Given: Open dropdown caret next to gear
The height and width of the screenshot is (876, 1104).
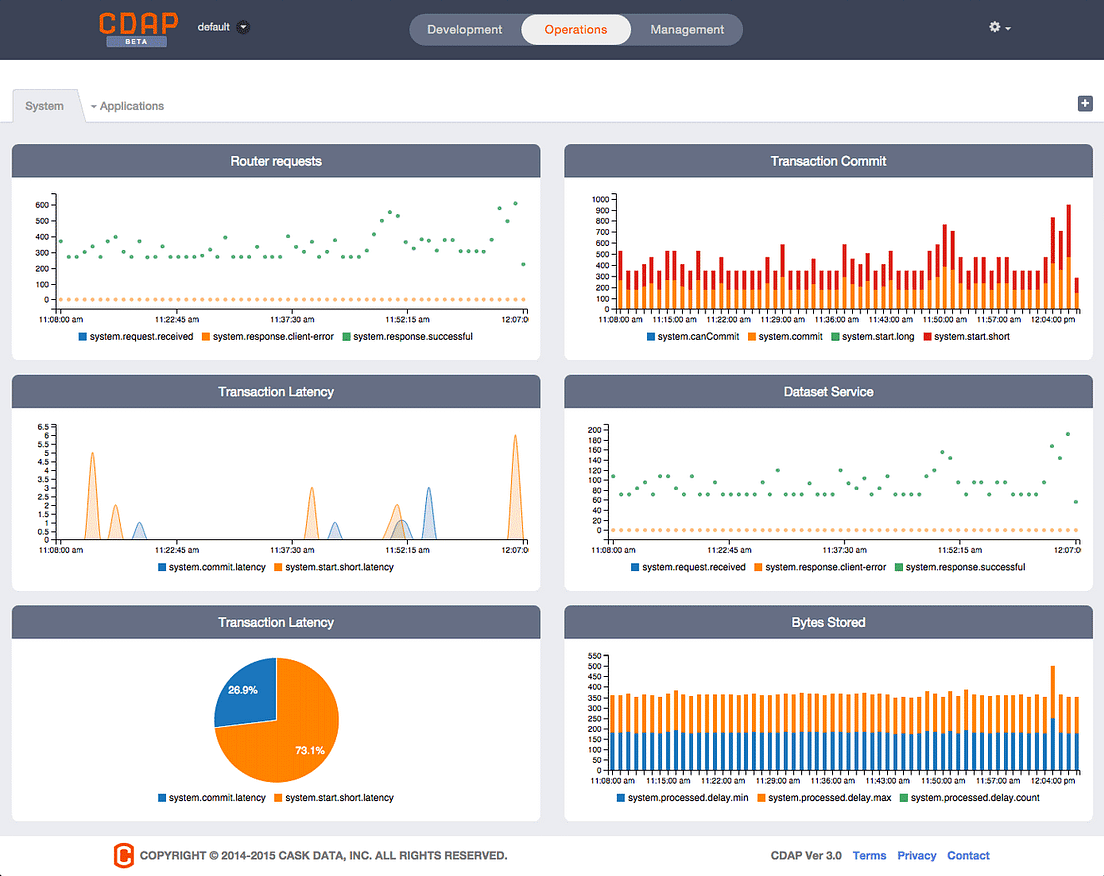Looking at the screenshot, I should tap(1008, 28).
